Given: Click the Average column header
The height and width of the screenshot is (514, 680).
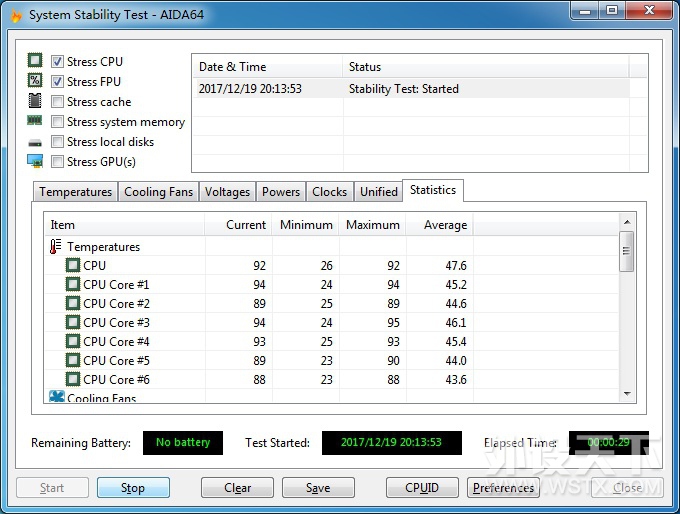Looking at the screenshot, I should click(x=440, y=225).
